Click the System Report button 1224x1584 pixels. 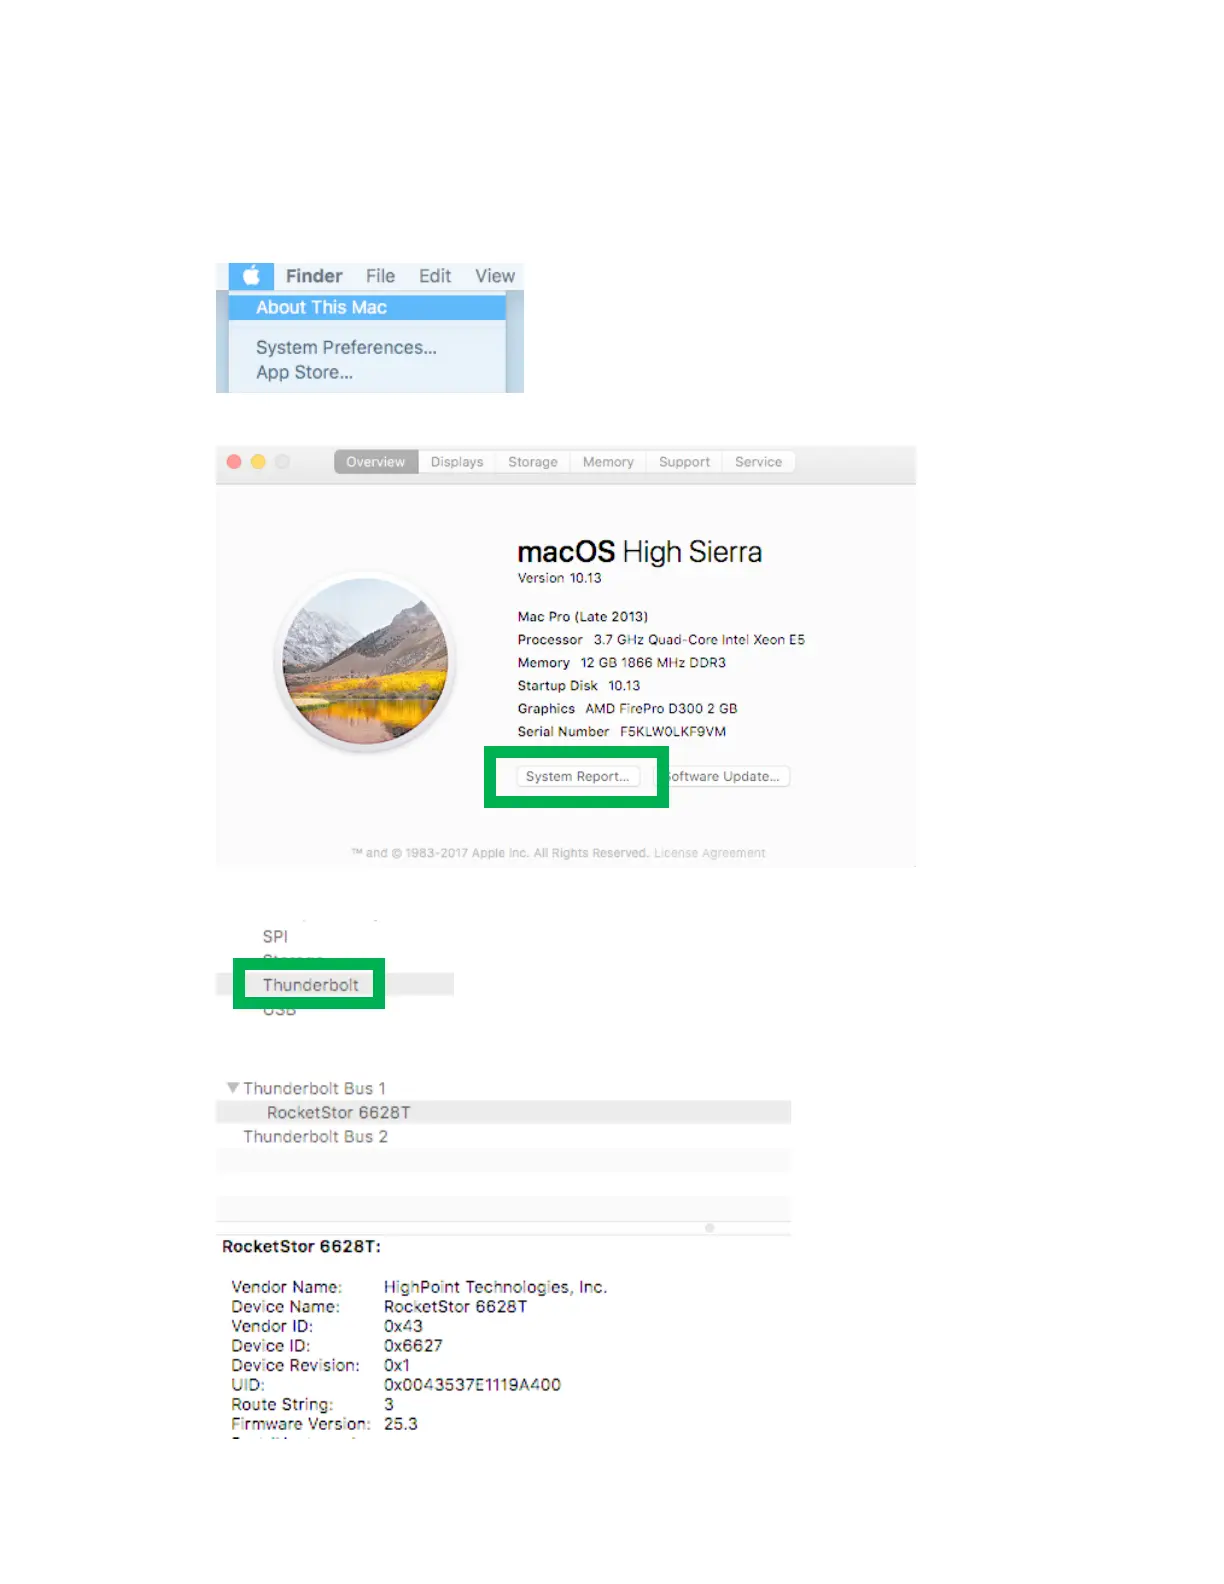click(x=578, y=777)
